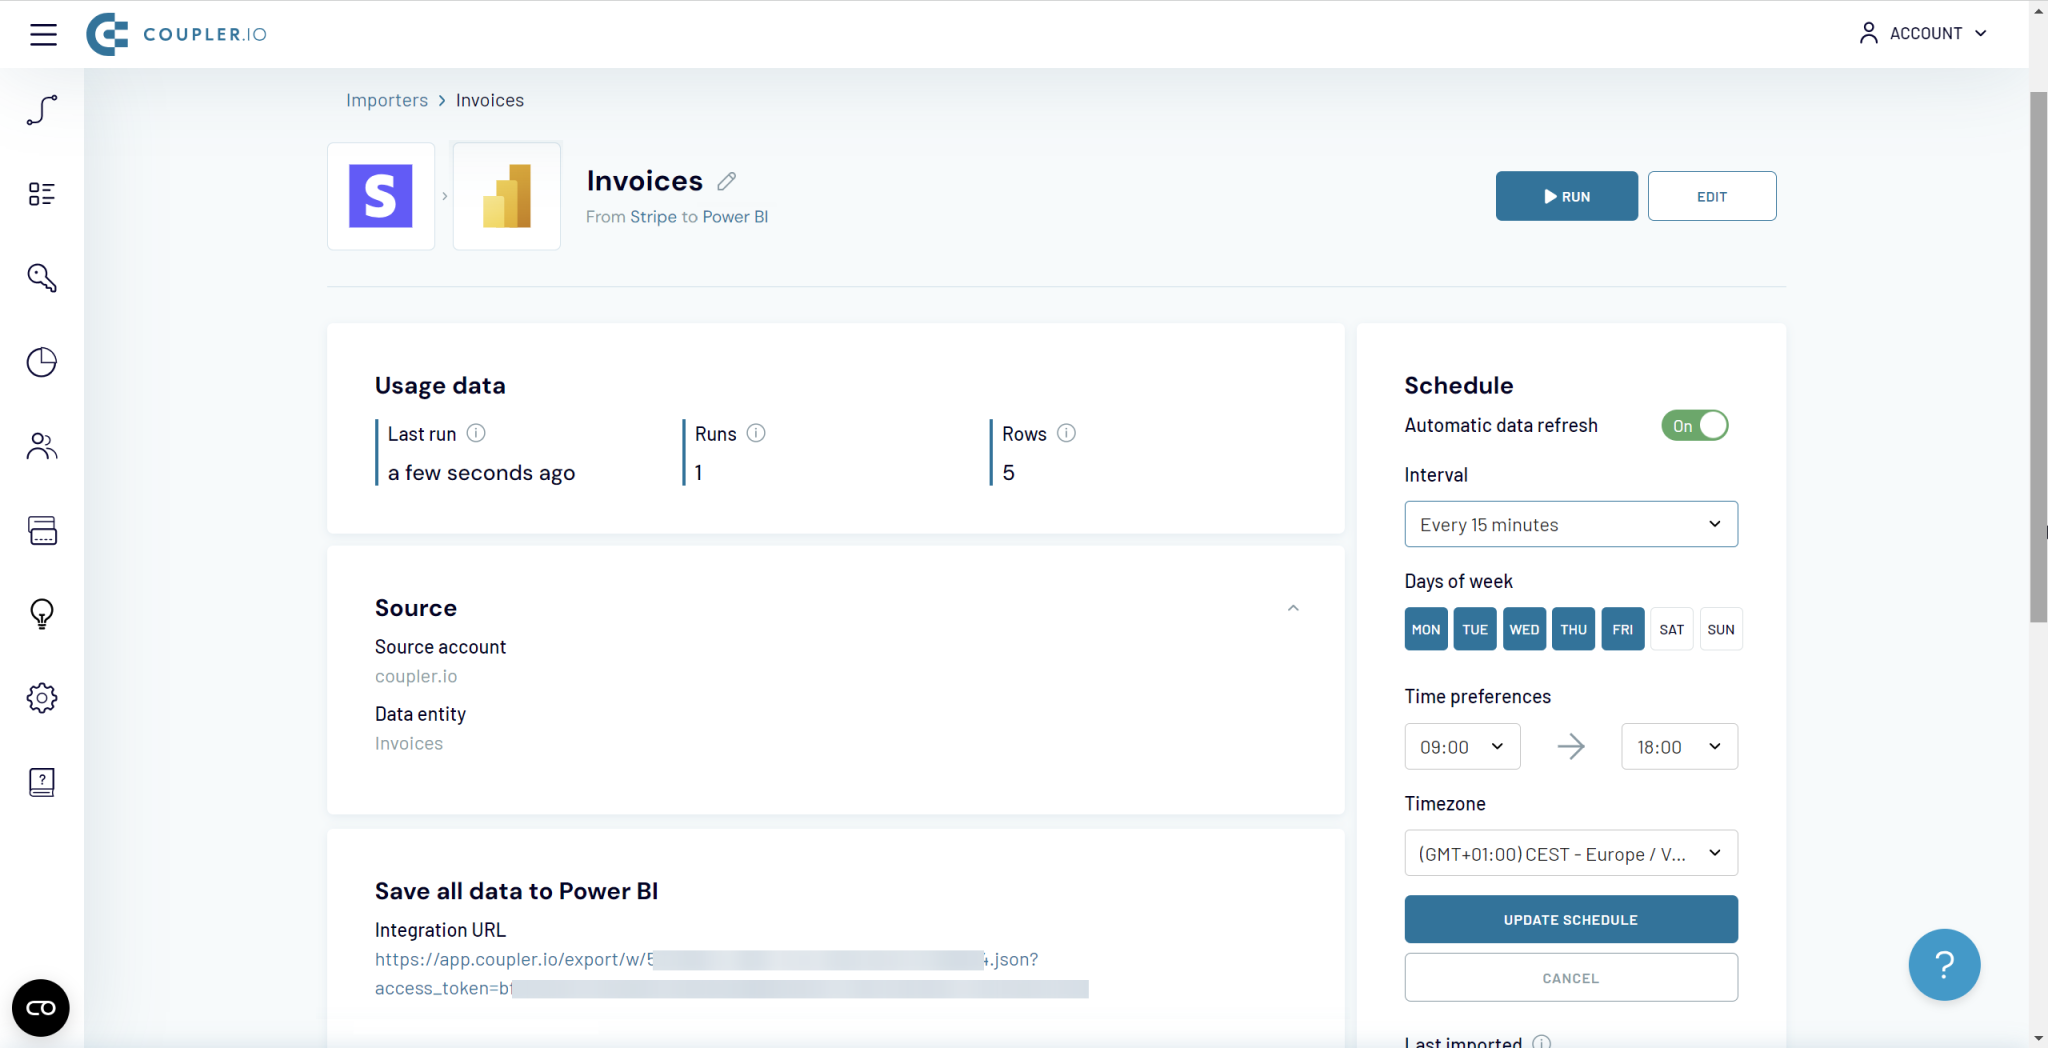Open the users icon in sidebar
This screenshot has width=2048, height=1048.
pyautogui.click(x=42, y=446)
